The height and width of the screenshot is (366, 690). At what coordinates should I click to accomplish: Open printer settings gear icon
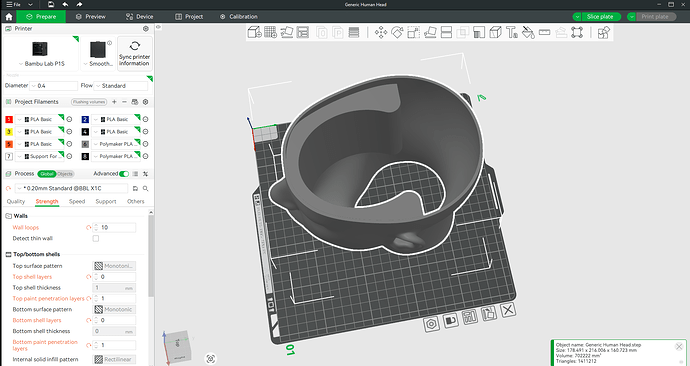point(146,29)
